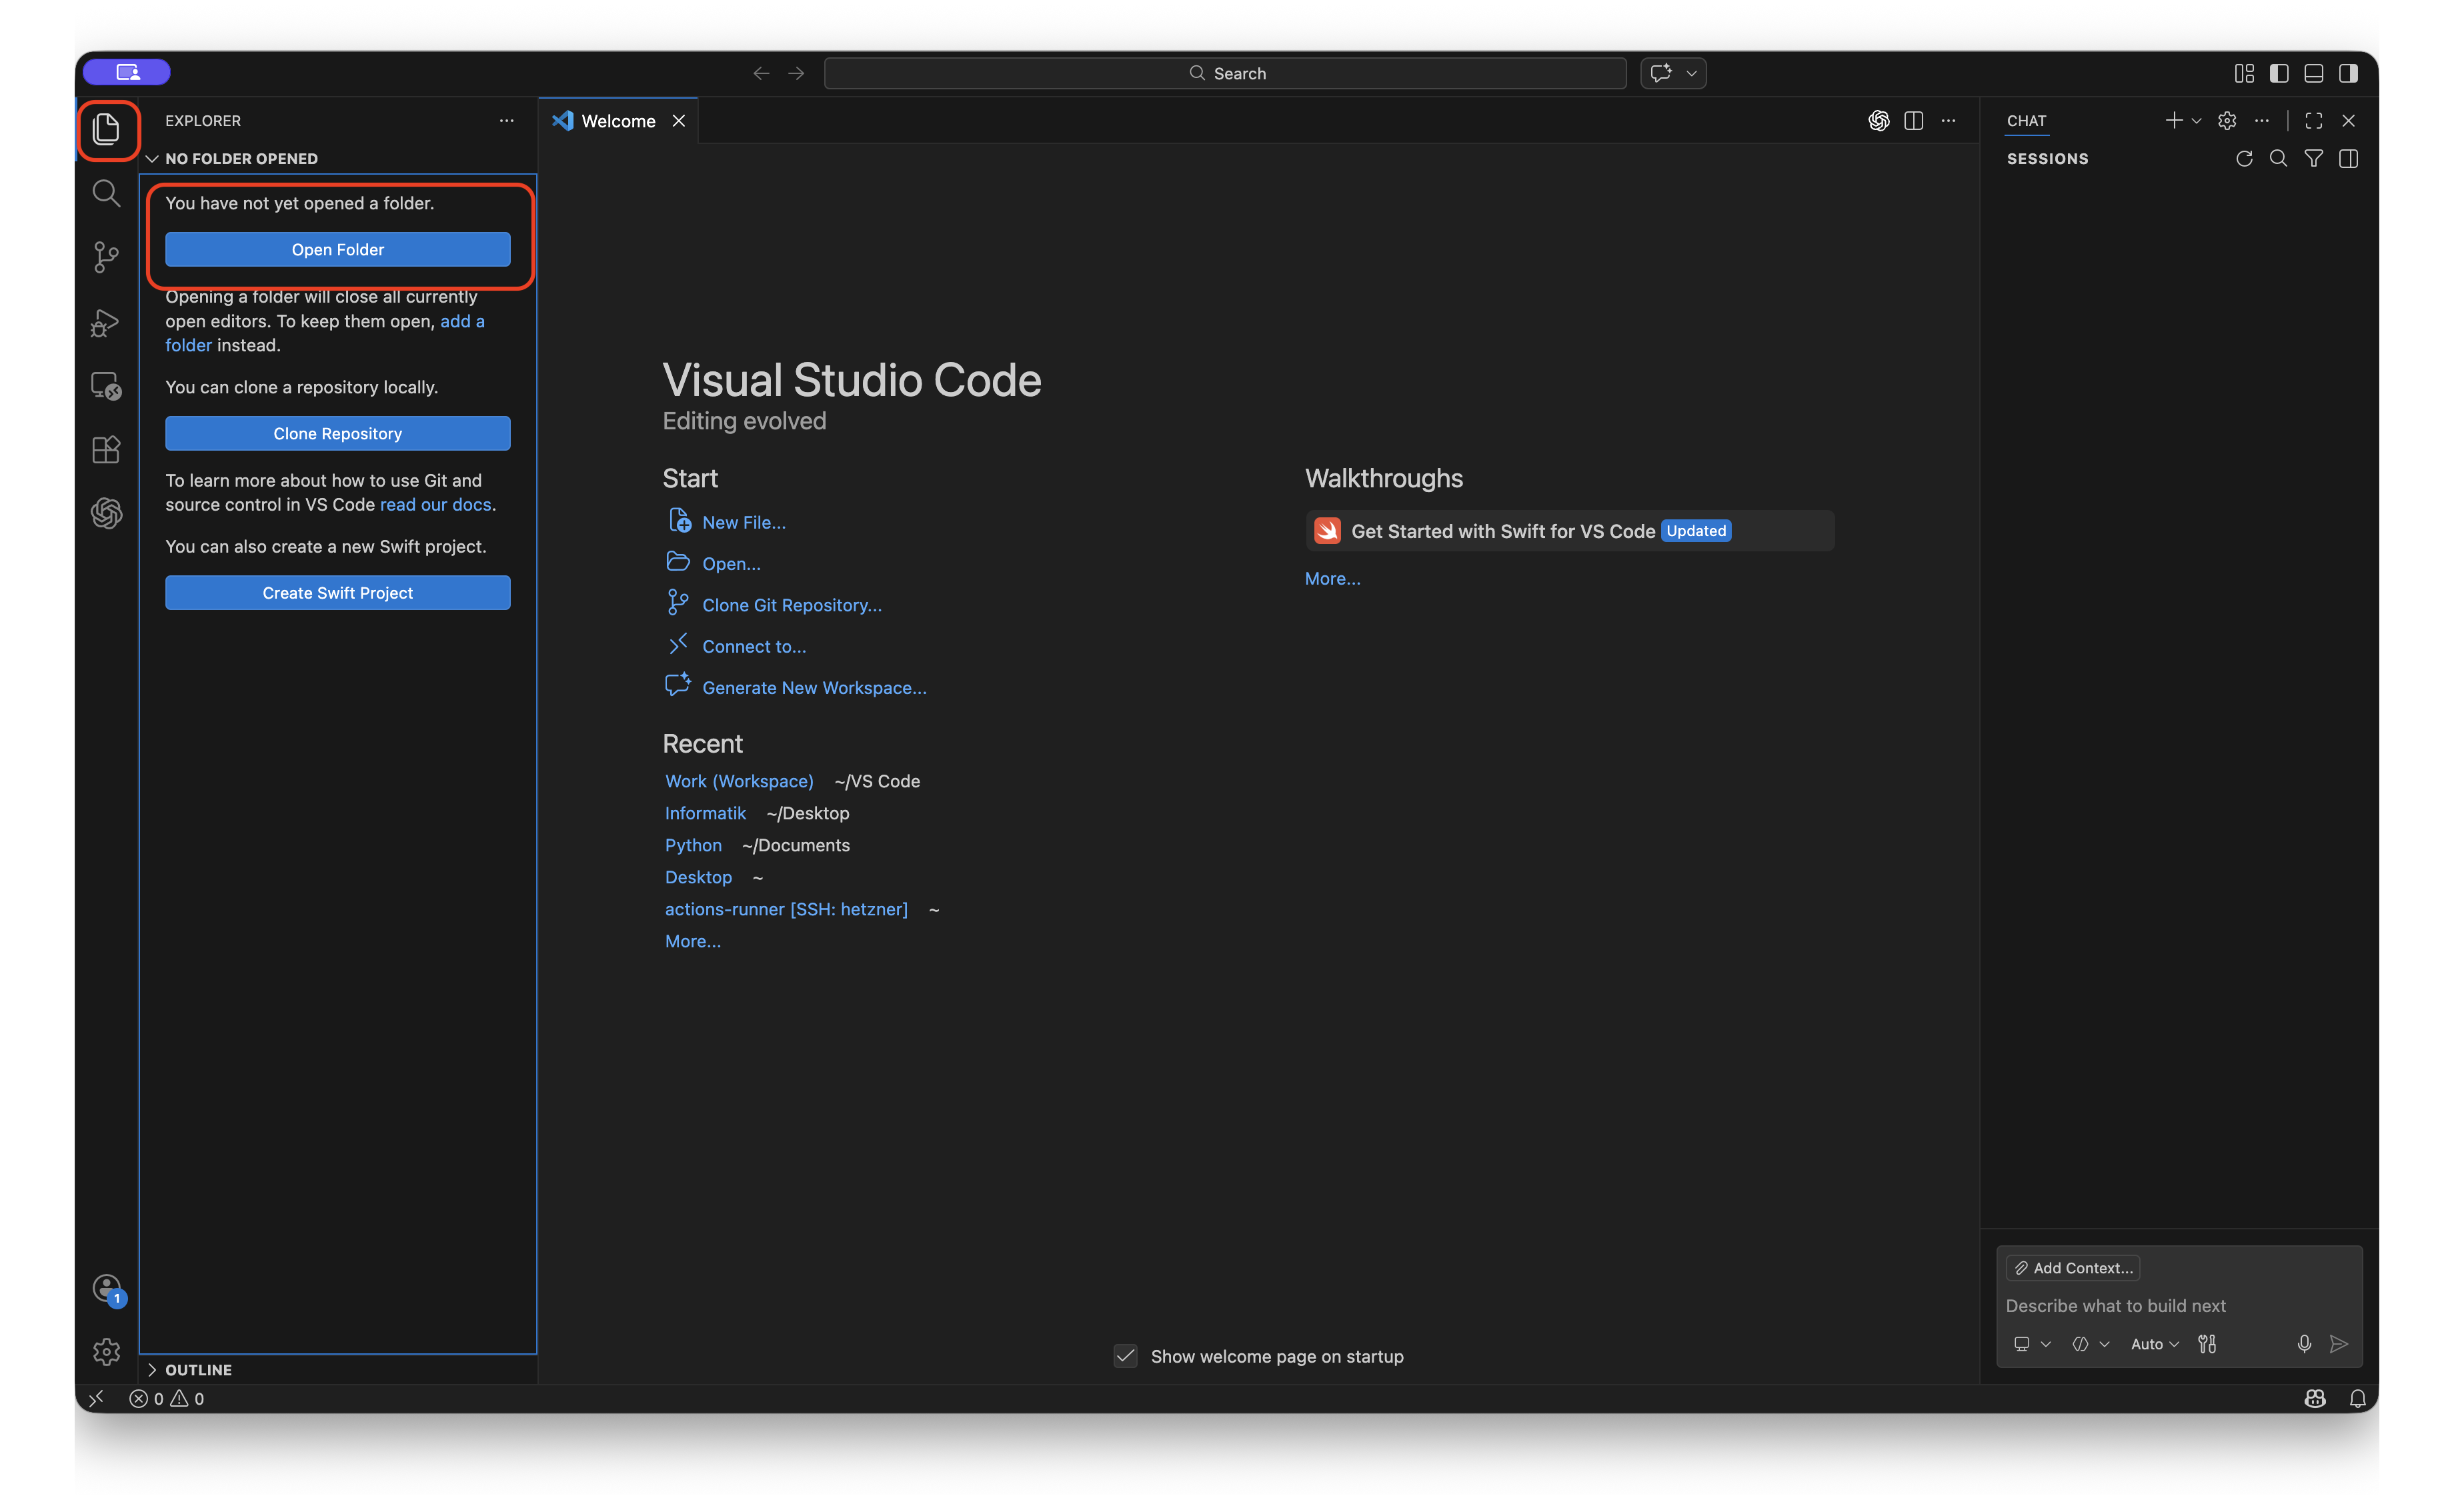Open the notifications bell

click(2358, 1398)
